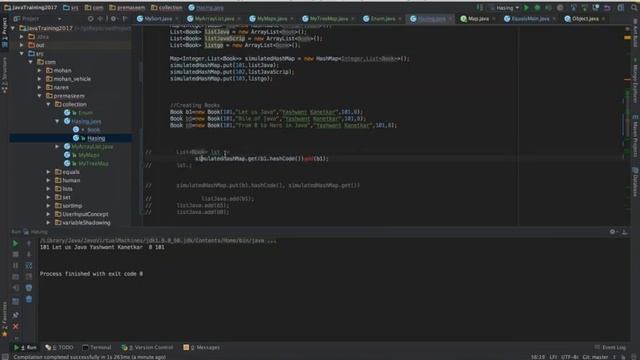The image size is (640, 360).
Task: Open the Terminal tool window
Action: [x=97, y=347]
